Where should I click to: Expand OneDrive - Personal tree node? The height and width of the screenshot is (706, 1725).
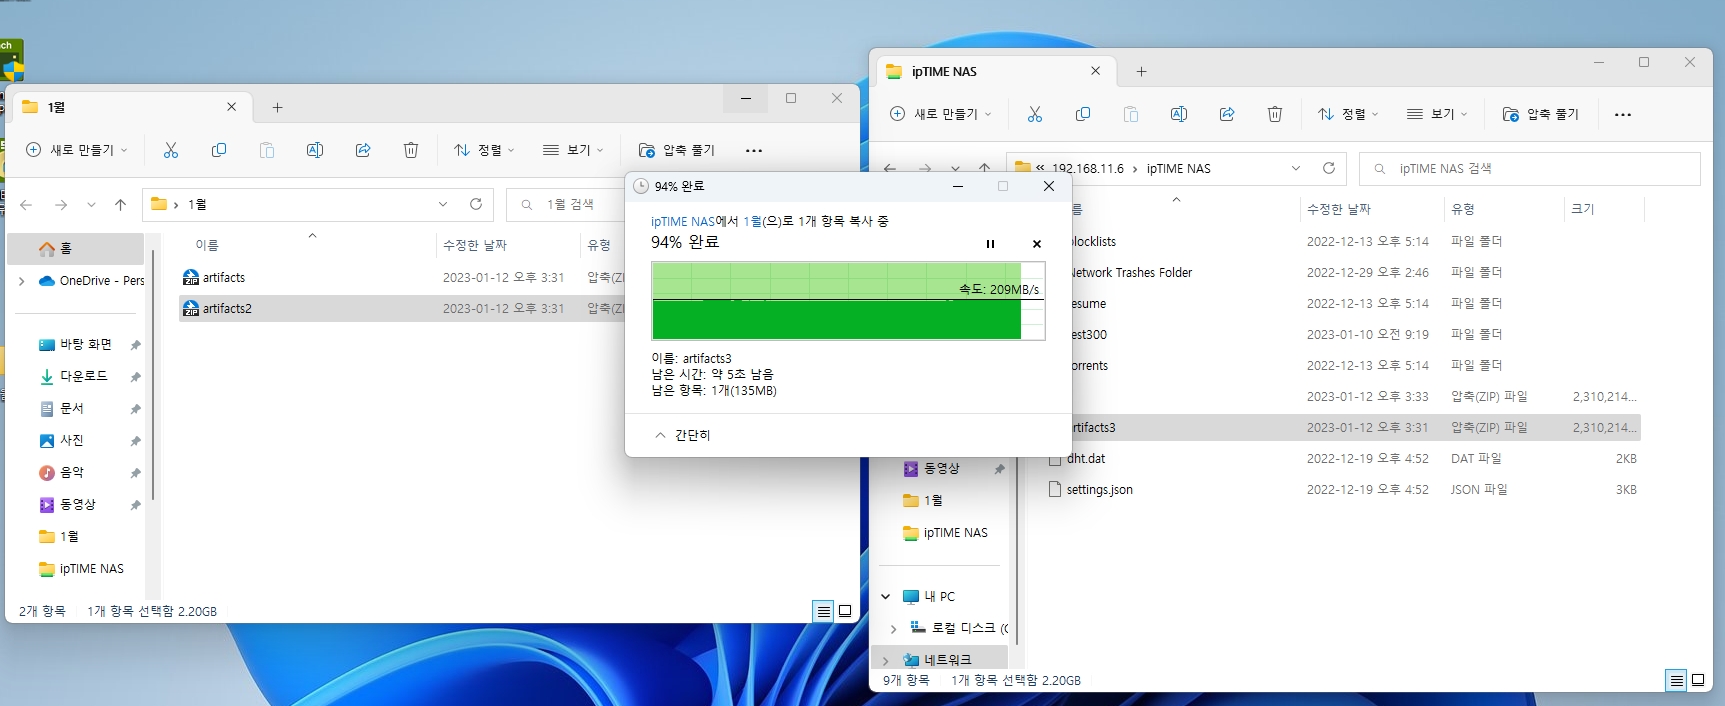coord(22,281)
